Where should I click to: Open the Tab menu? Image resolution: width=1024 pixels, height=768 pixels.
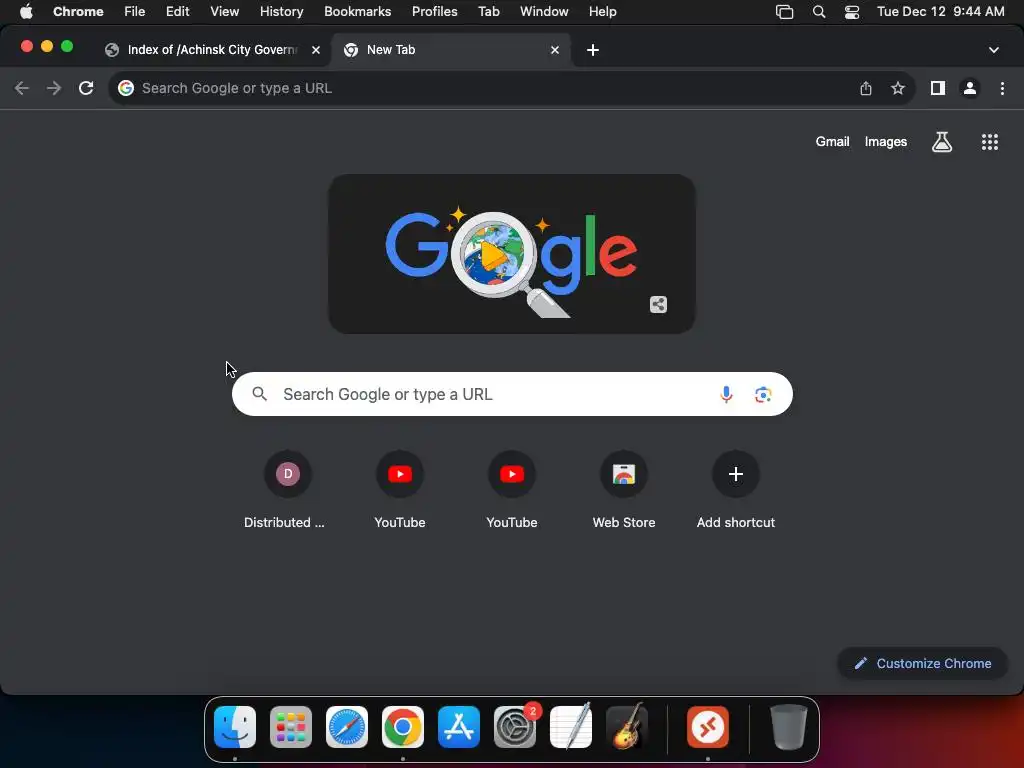coord(488,11)
